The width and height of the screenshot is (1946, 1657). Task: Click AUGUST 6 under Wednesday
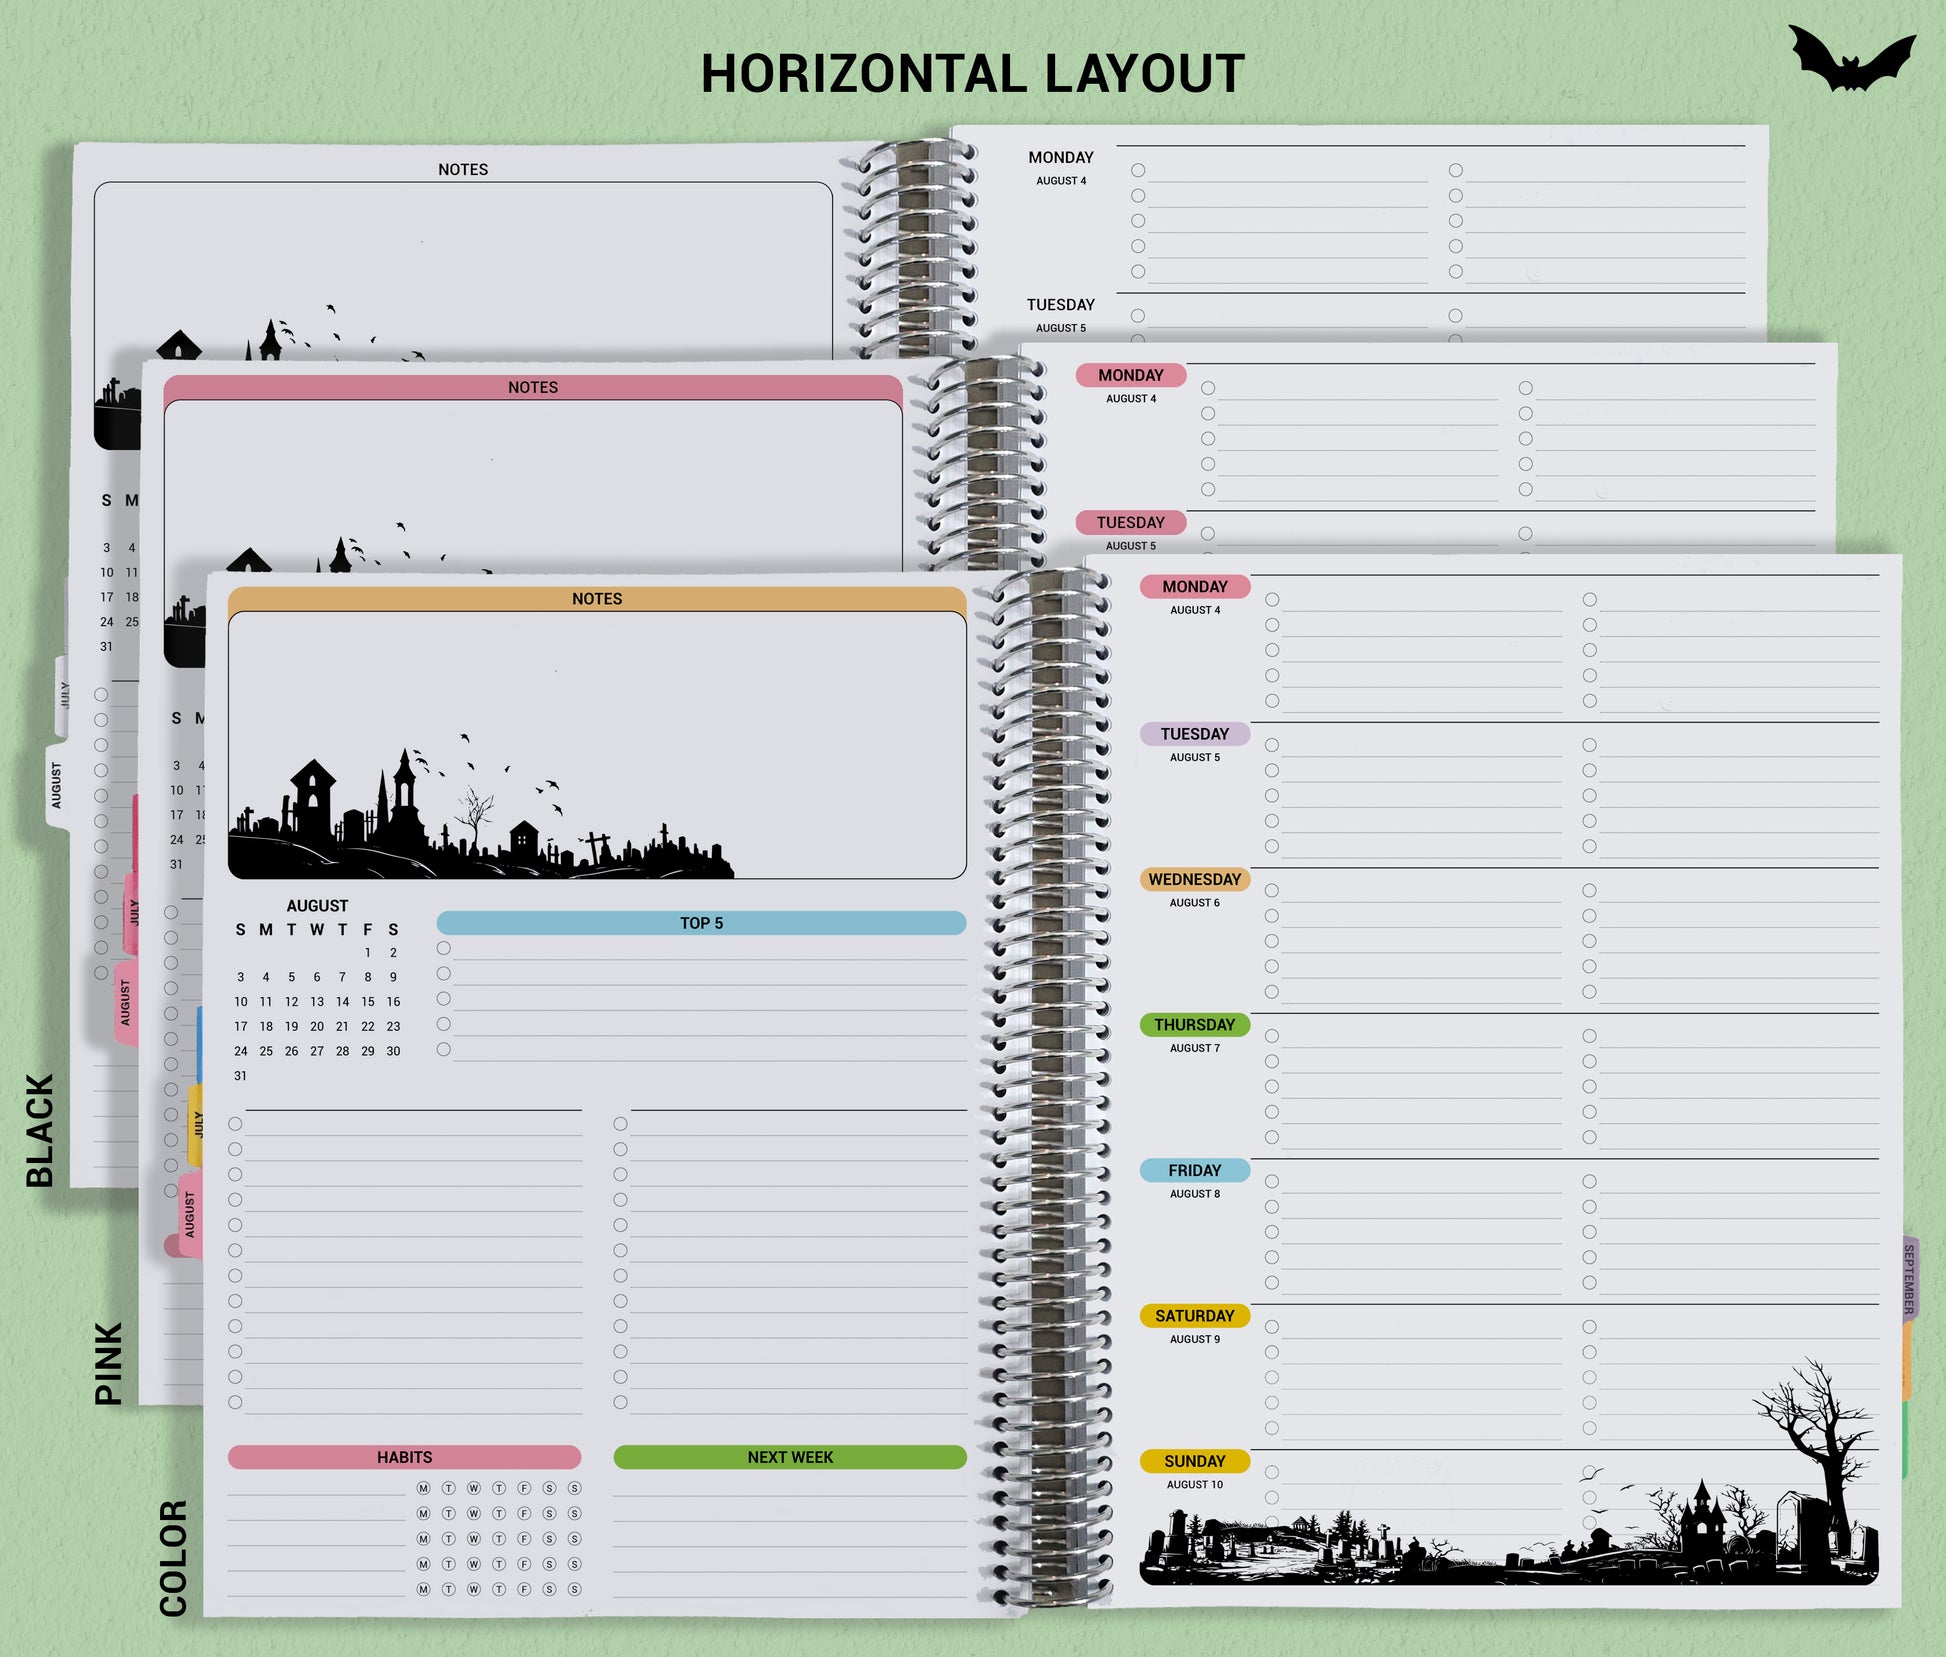coord(1195,903)
